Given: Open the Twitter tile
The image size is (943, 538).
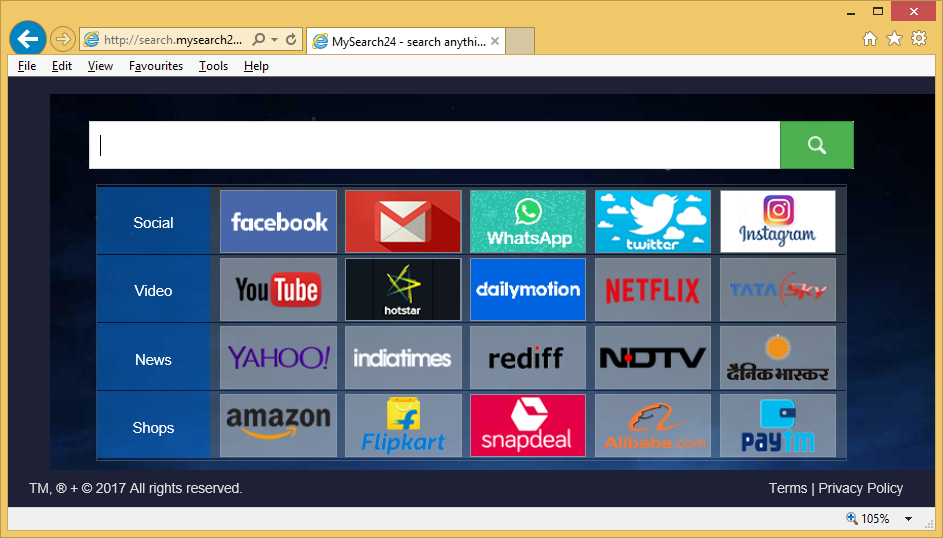Looking at the screenshot, I should tap(653, 222).
